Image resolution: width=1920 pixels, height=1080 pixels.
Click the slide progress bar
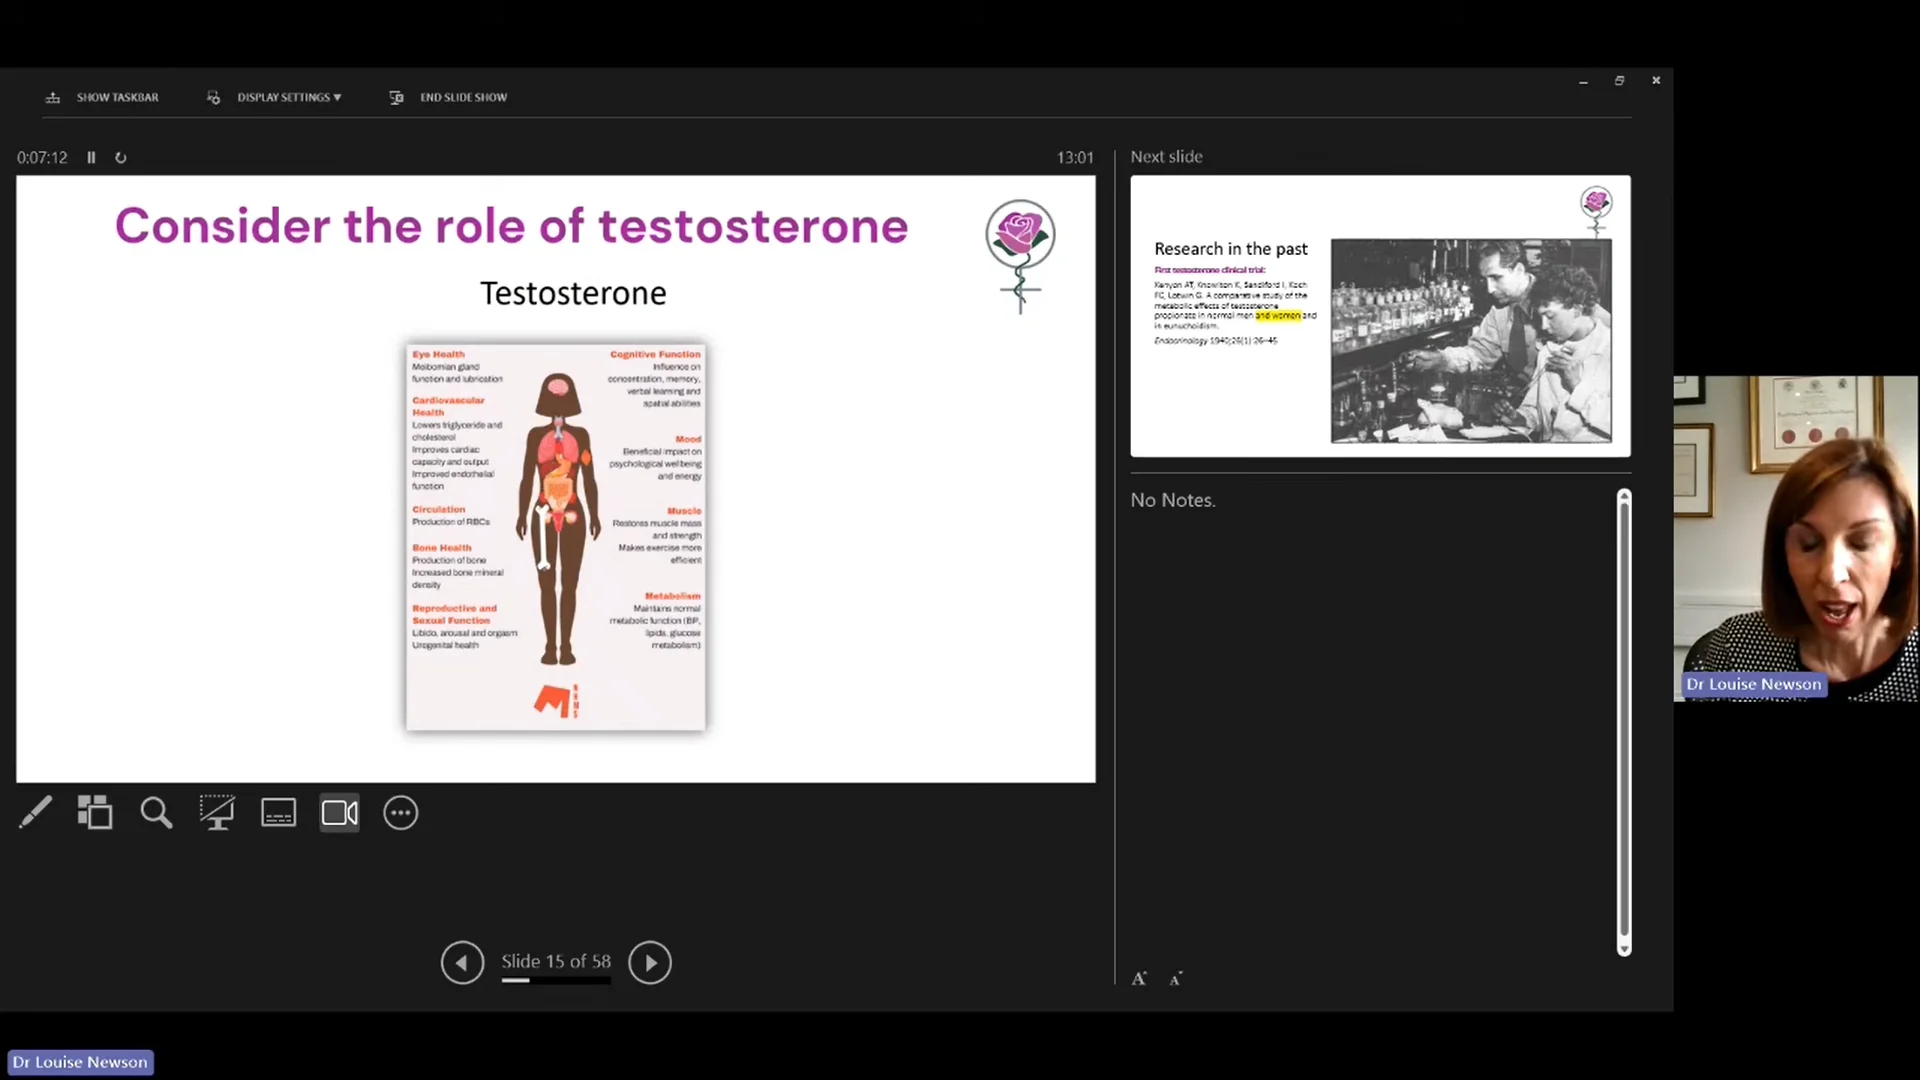coord(556,981)
